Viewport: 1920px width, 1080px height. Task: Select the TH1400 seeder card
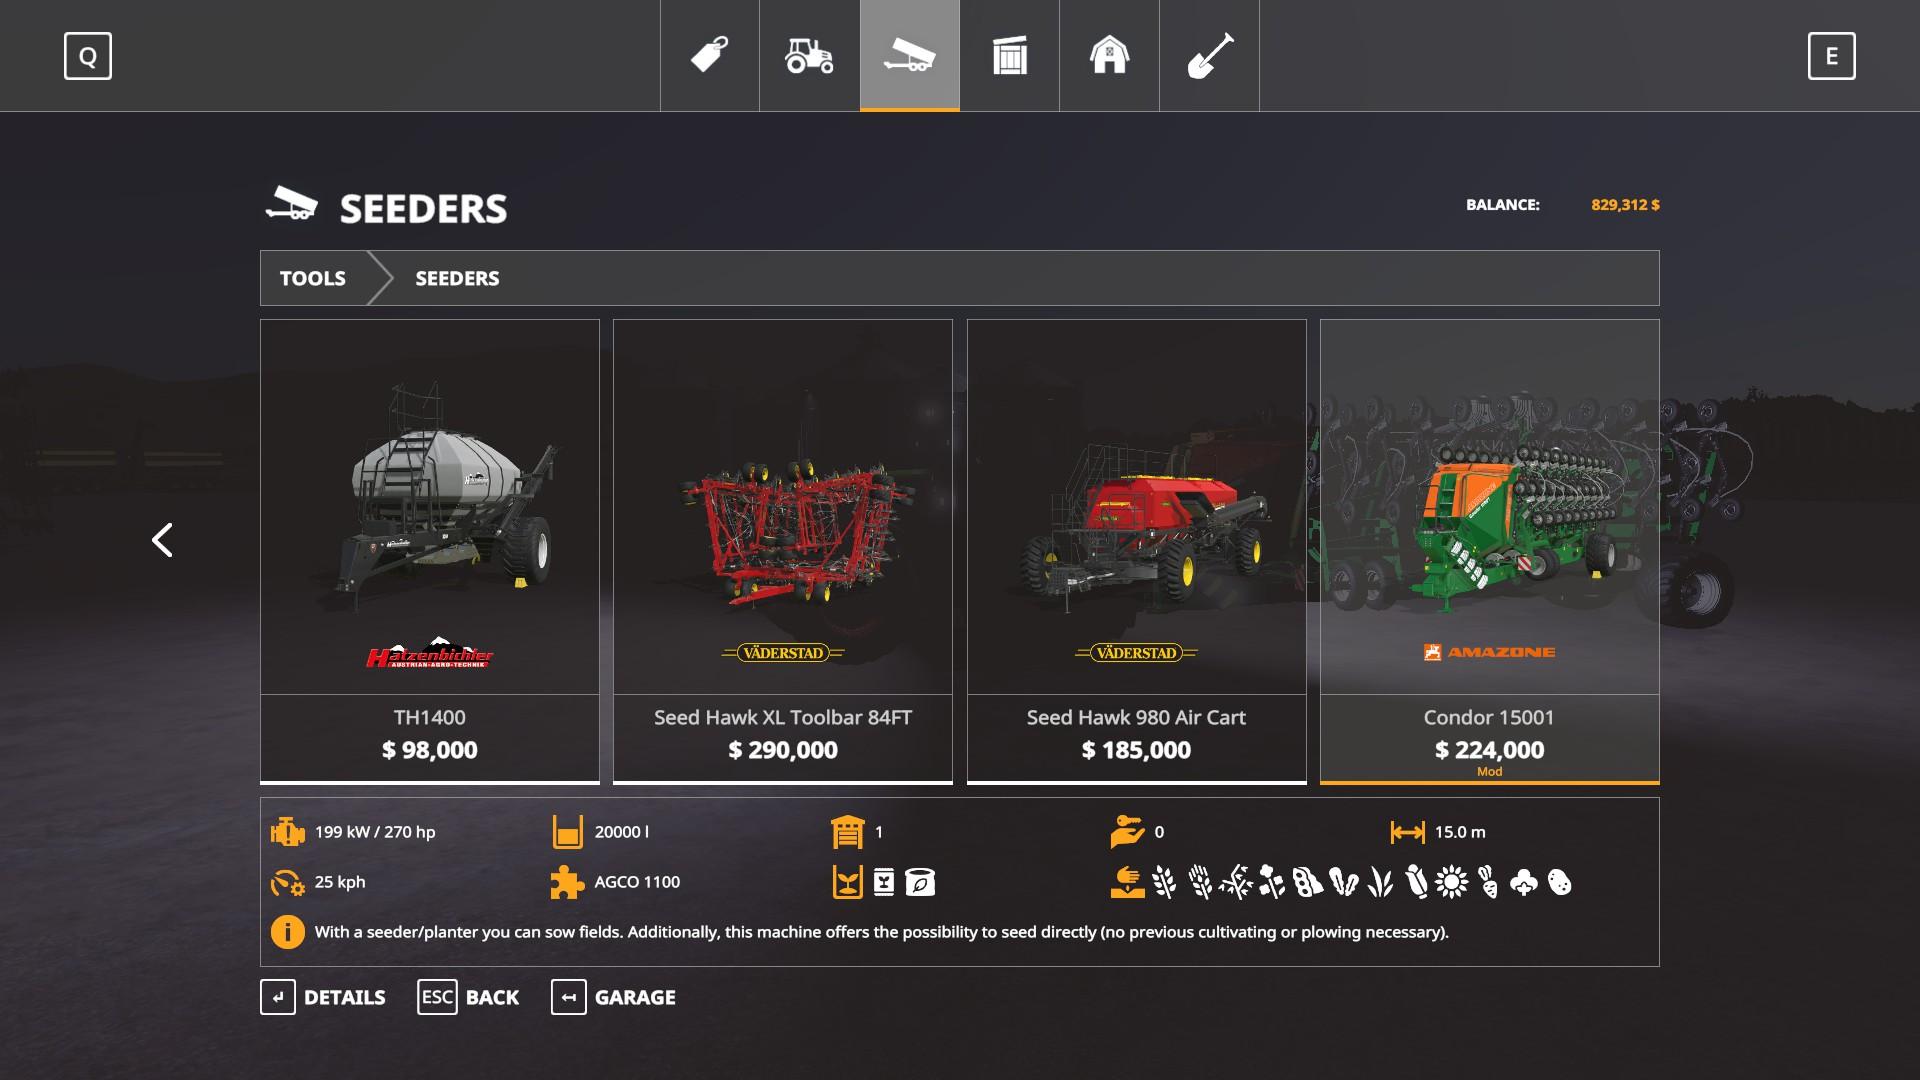pyautogui.click(x=430, y=552)
